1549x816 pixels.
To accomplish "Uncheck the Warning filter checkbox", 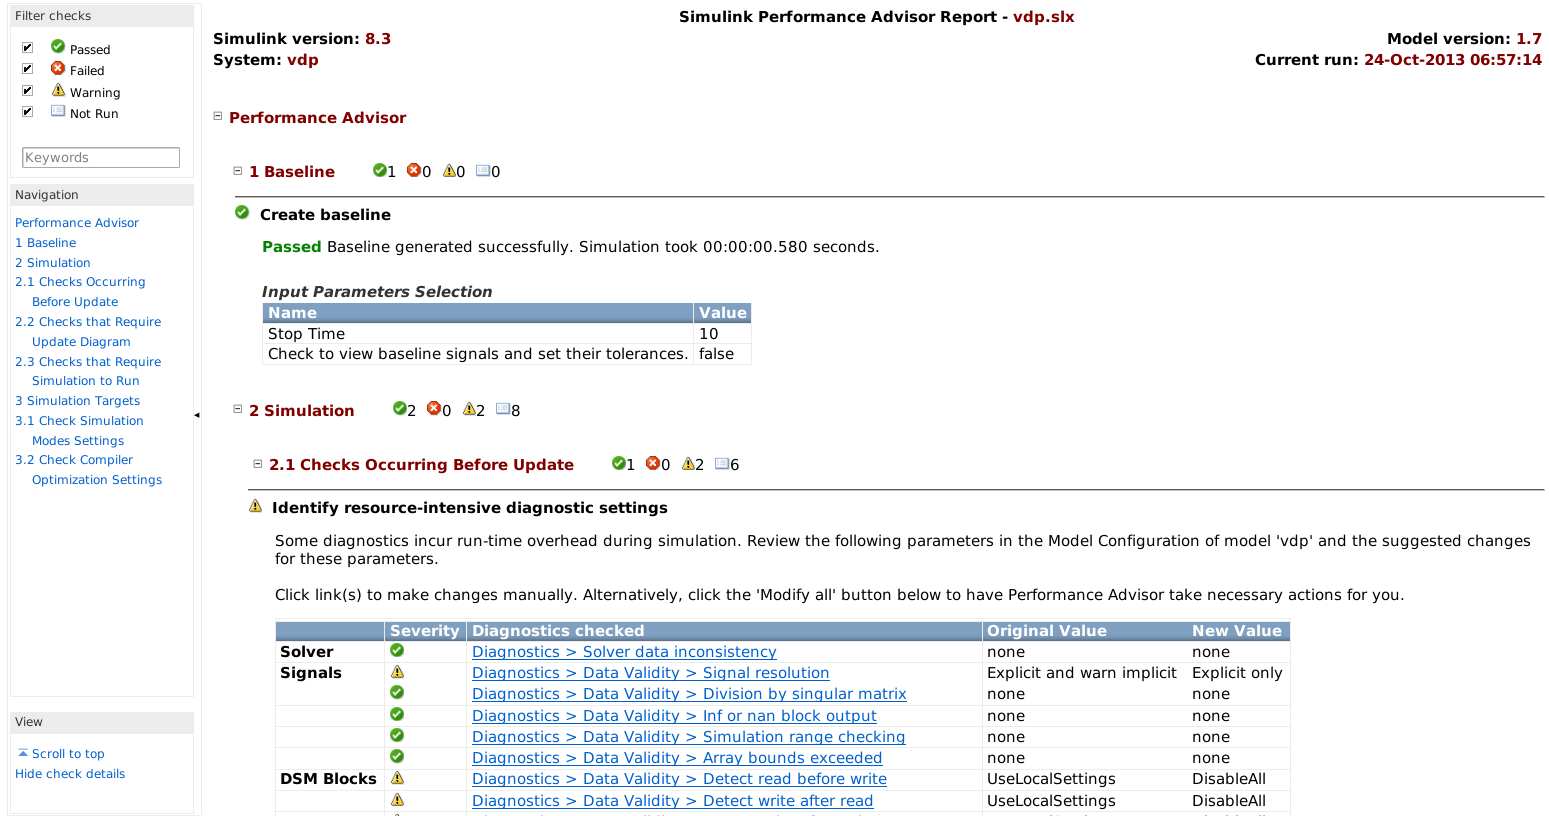I will point(27,91).
